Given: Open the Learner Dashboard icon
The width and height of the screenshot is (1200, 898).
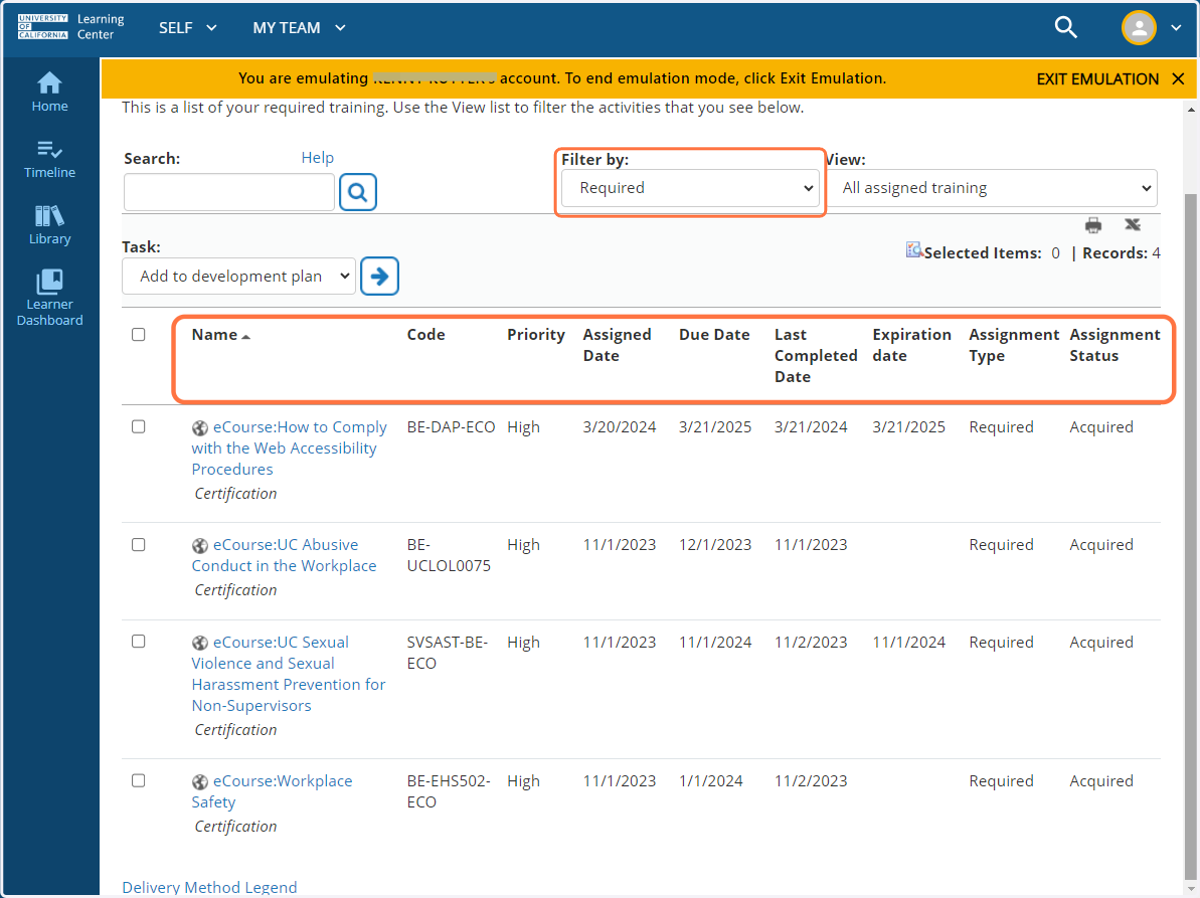Looking at the screenshot, I should tap(49, 299).
